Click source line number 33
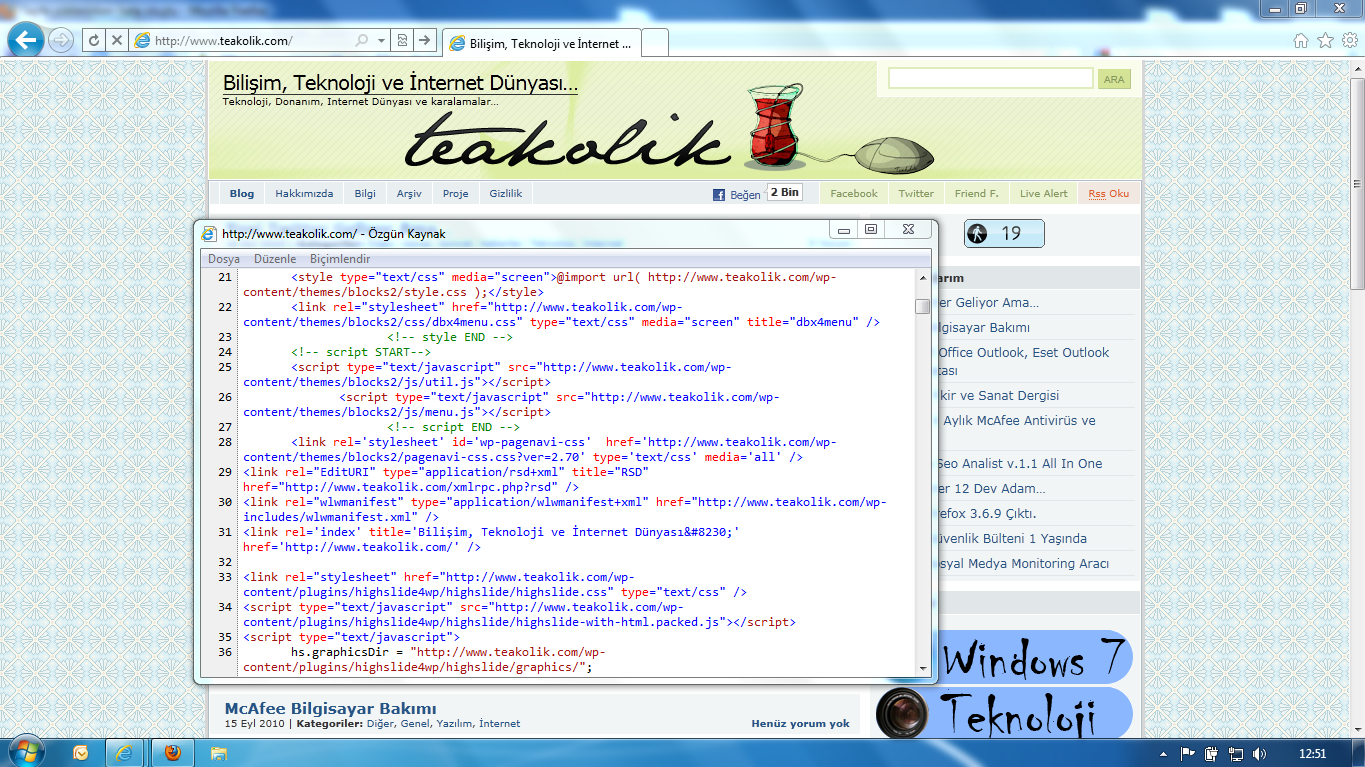1365x767 pixels. pyautogui.click(x=224, y=577)
